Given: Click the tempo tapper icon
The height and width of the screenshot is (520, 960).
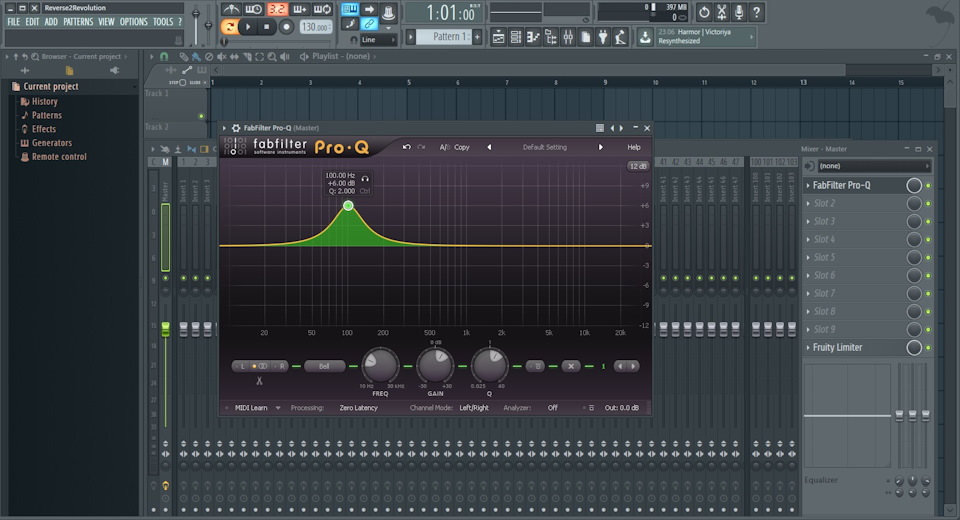Looking at the screenshot, I should tap(620, 37).
